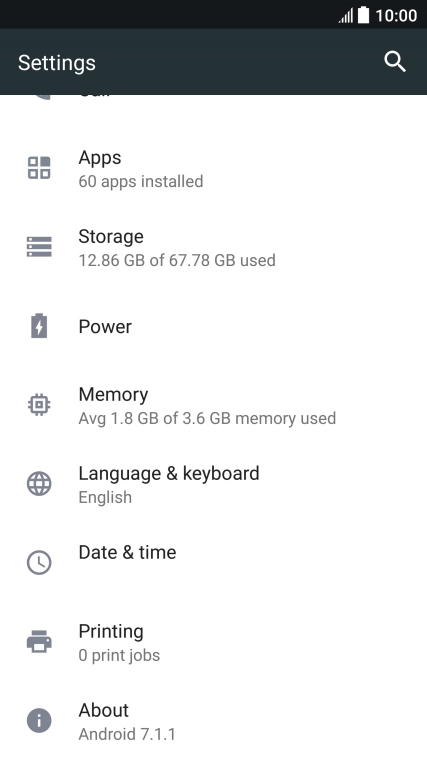Go to Language & keyboard settings
427x760 pixels.
(x=213, y=484)
